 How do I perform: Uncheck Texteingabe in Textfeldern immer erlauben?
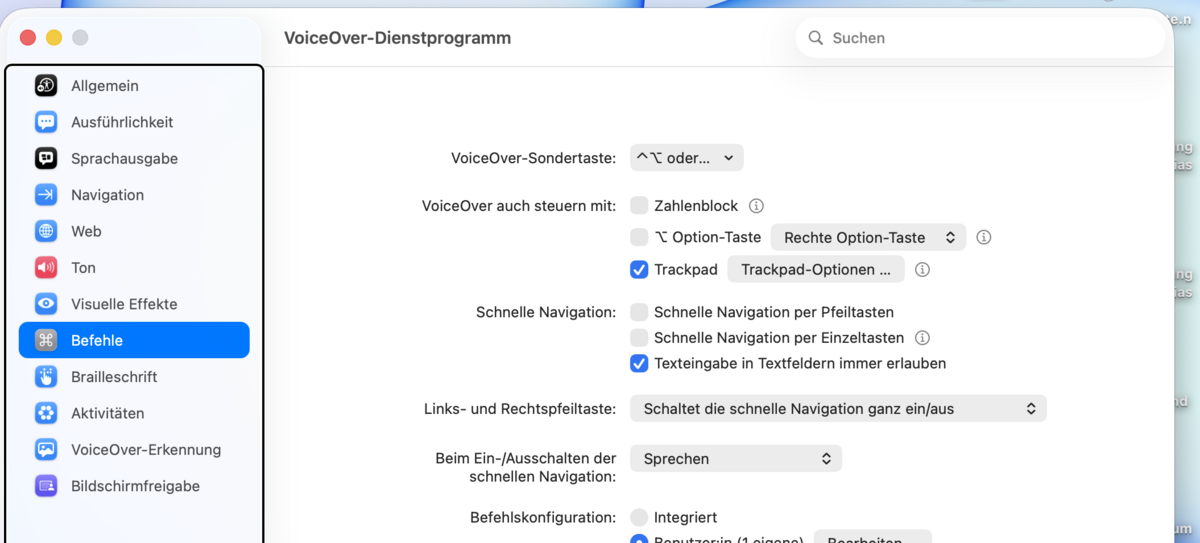pos(639,363)
